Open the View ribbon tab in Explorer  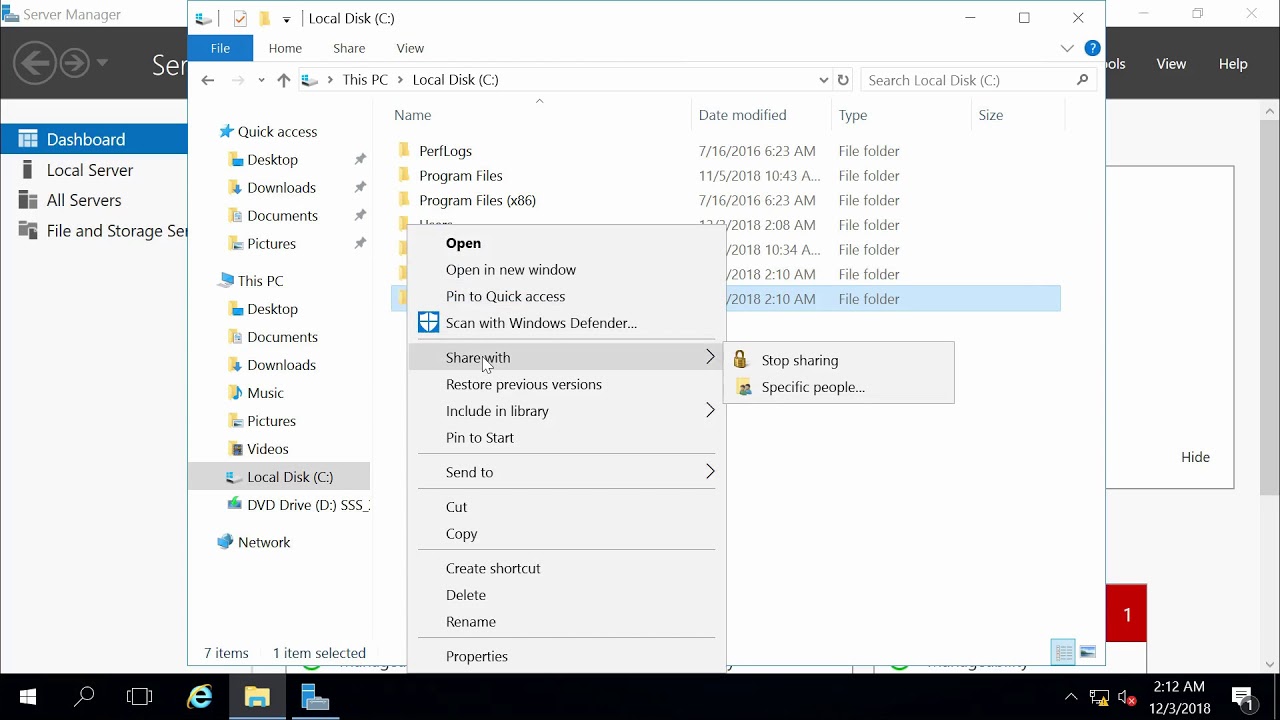click(x=410, y=48)
